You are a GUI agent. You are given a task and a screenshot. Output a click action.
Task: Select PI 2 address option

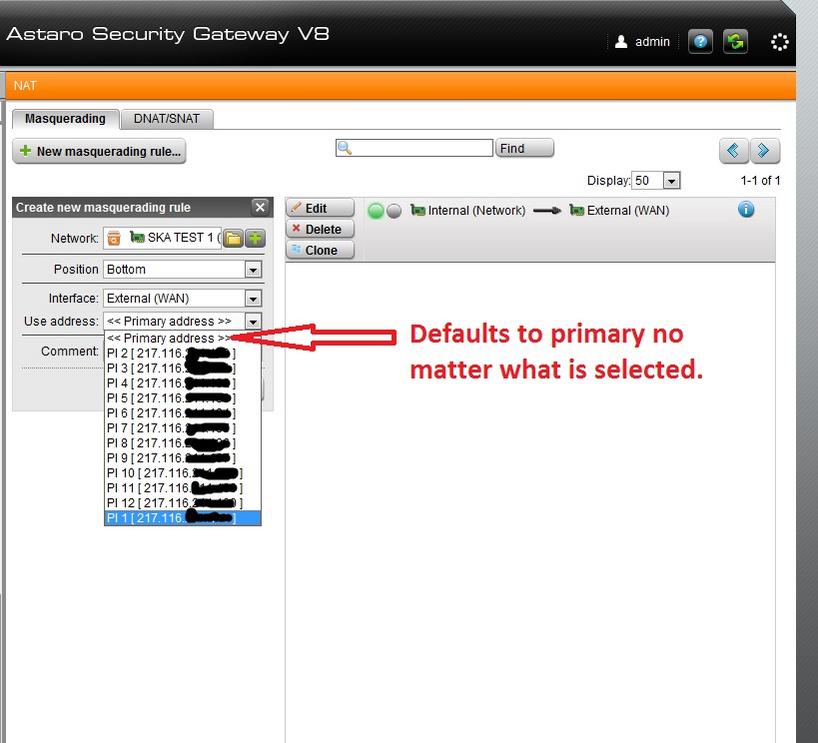coord(183,353)
